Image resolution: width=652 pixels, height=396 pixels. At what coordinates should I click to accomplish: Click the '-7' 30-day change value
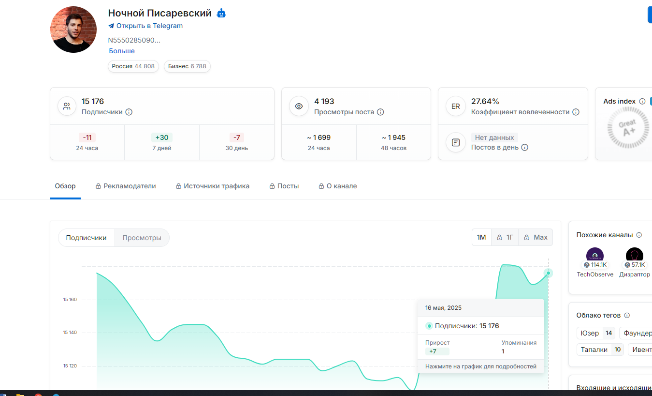[237, 137]
